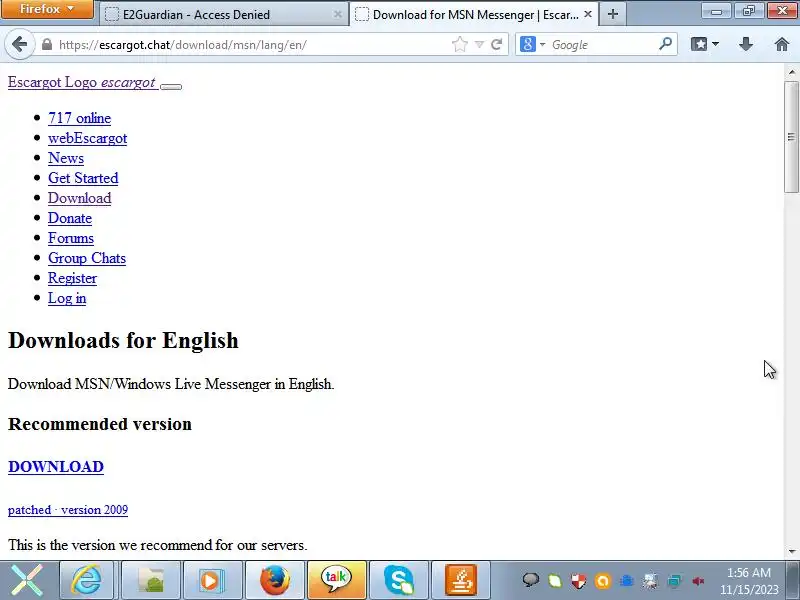Open the bookmarks menu star-list icon

point(699,44)
